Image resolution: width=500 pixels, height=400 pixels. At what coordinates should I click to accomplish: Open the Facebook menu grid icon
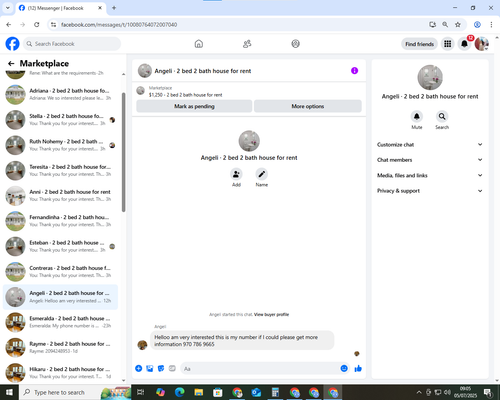tap(448, 44)
